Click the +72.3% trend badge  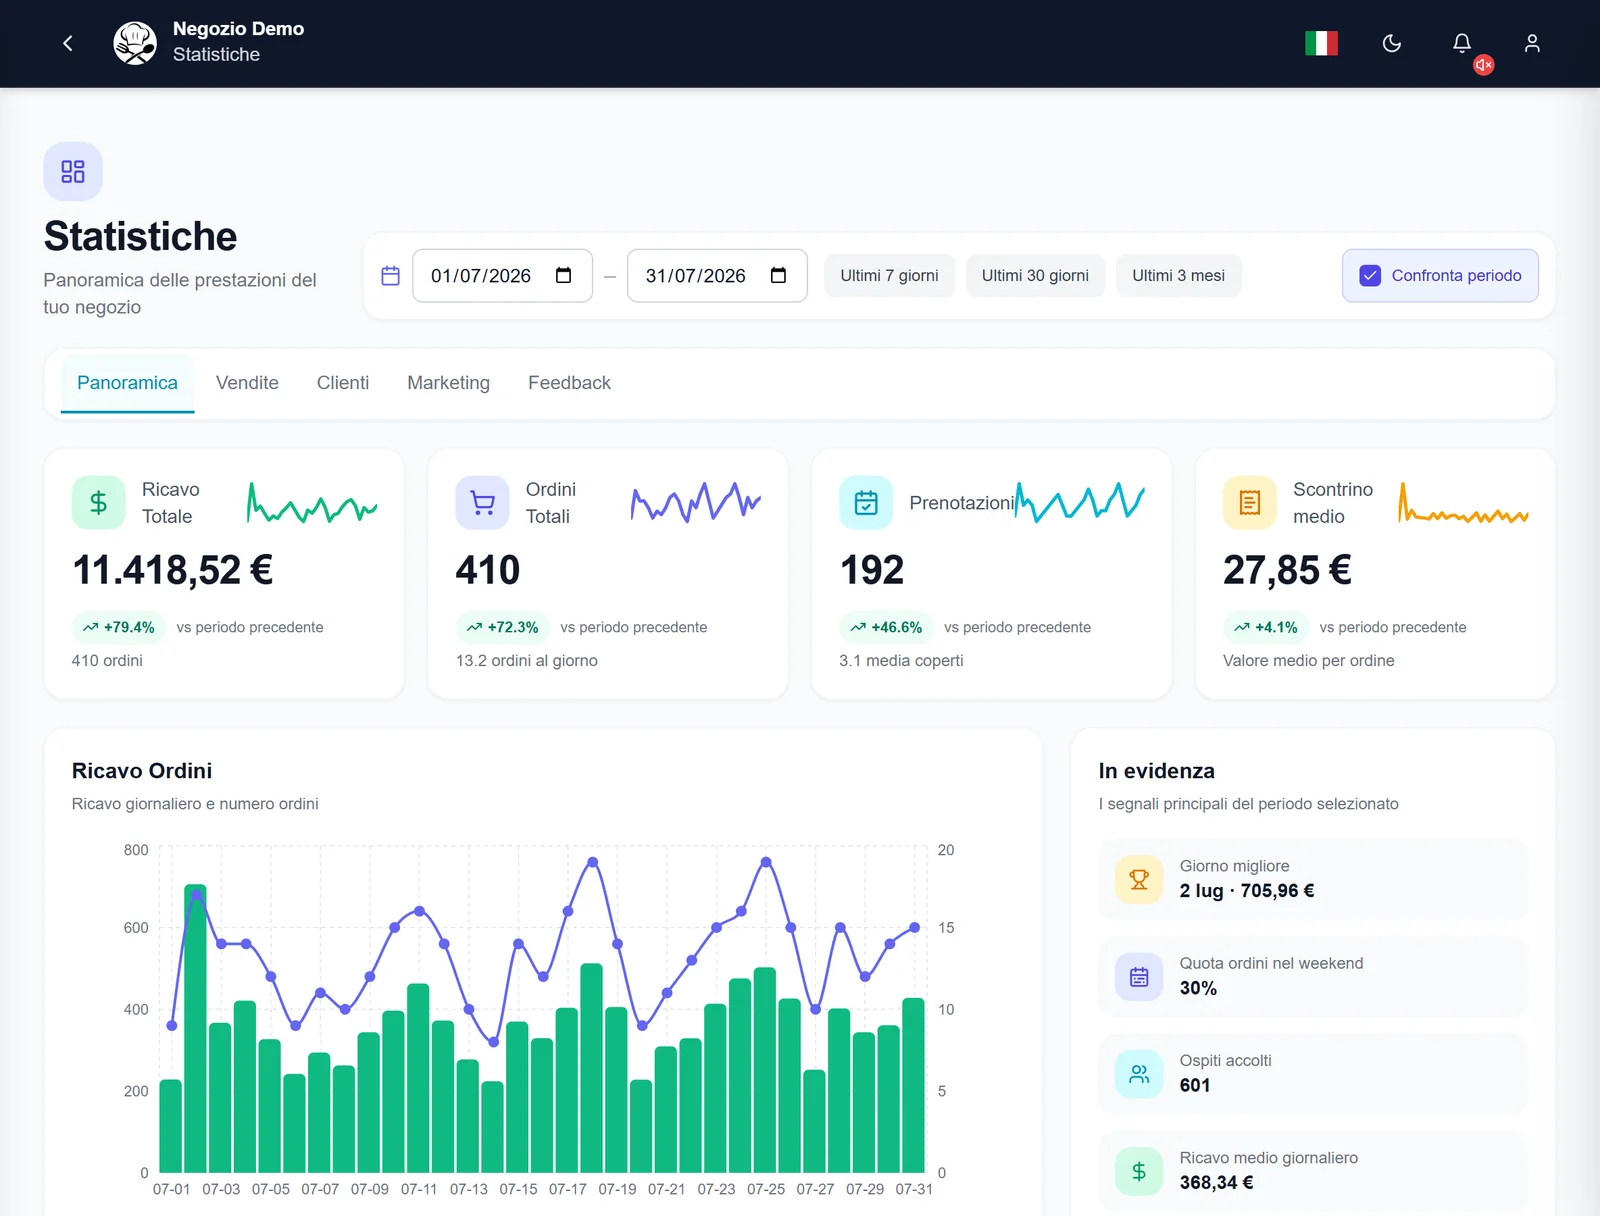click(502, 627)
